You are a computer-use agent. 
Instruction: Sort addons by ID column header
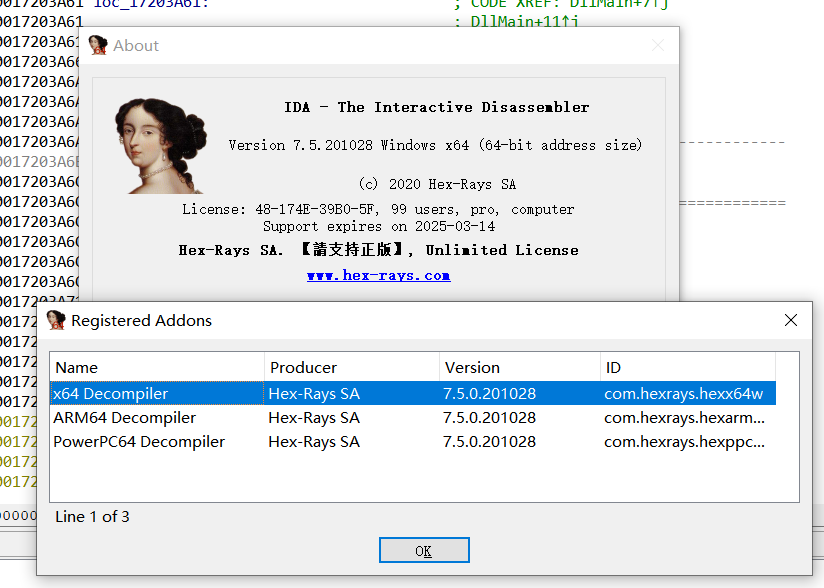(x=688, y=367)
